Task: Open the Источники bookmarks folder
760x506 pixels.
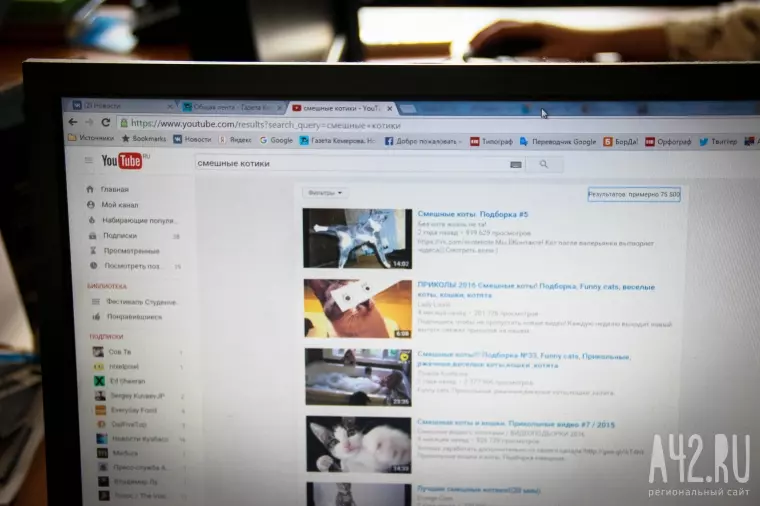Action: [x=91, y=138]
